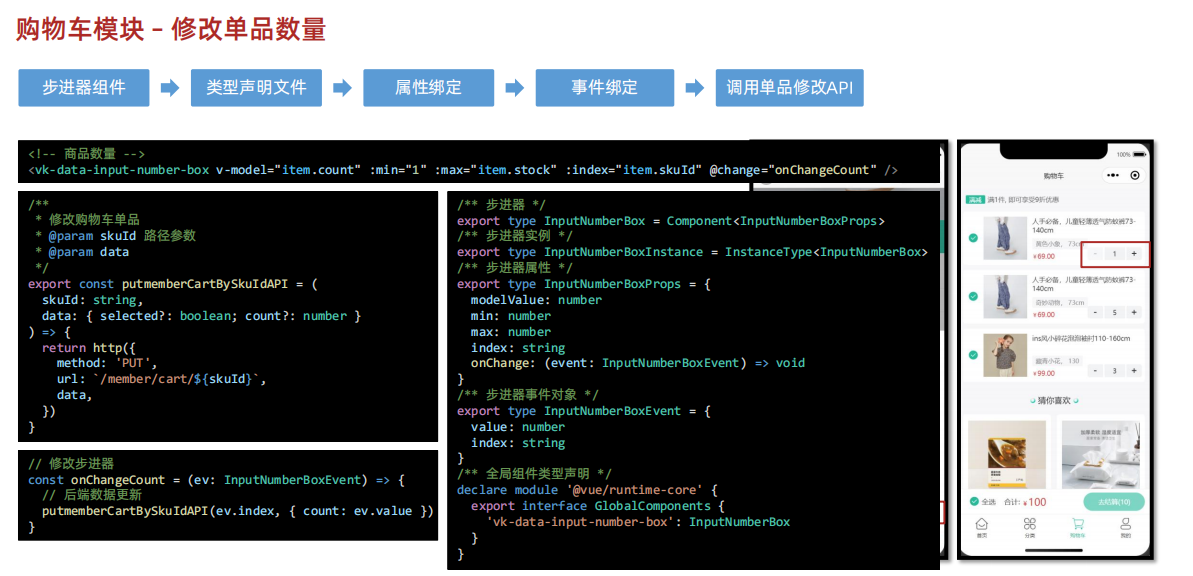Click the <!-- 商品数量 --> comment line

86,154
